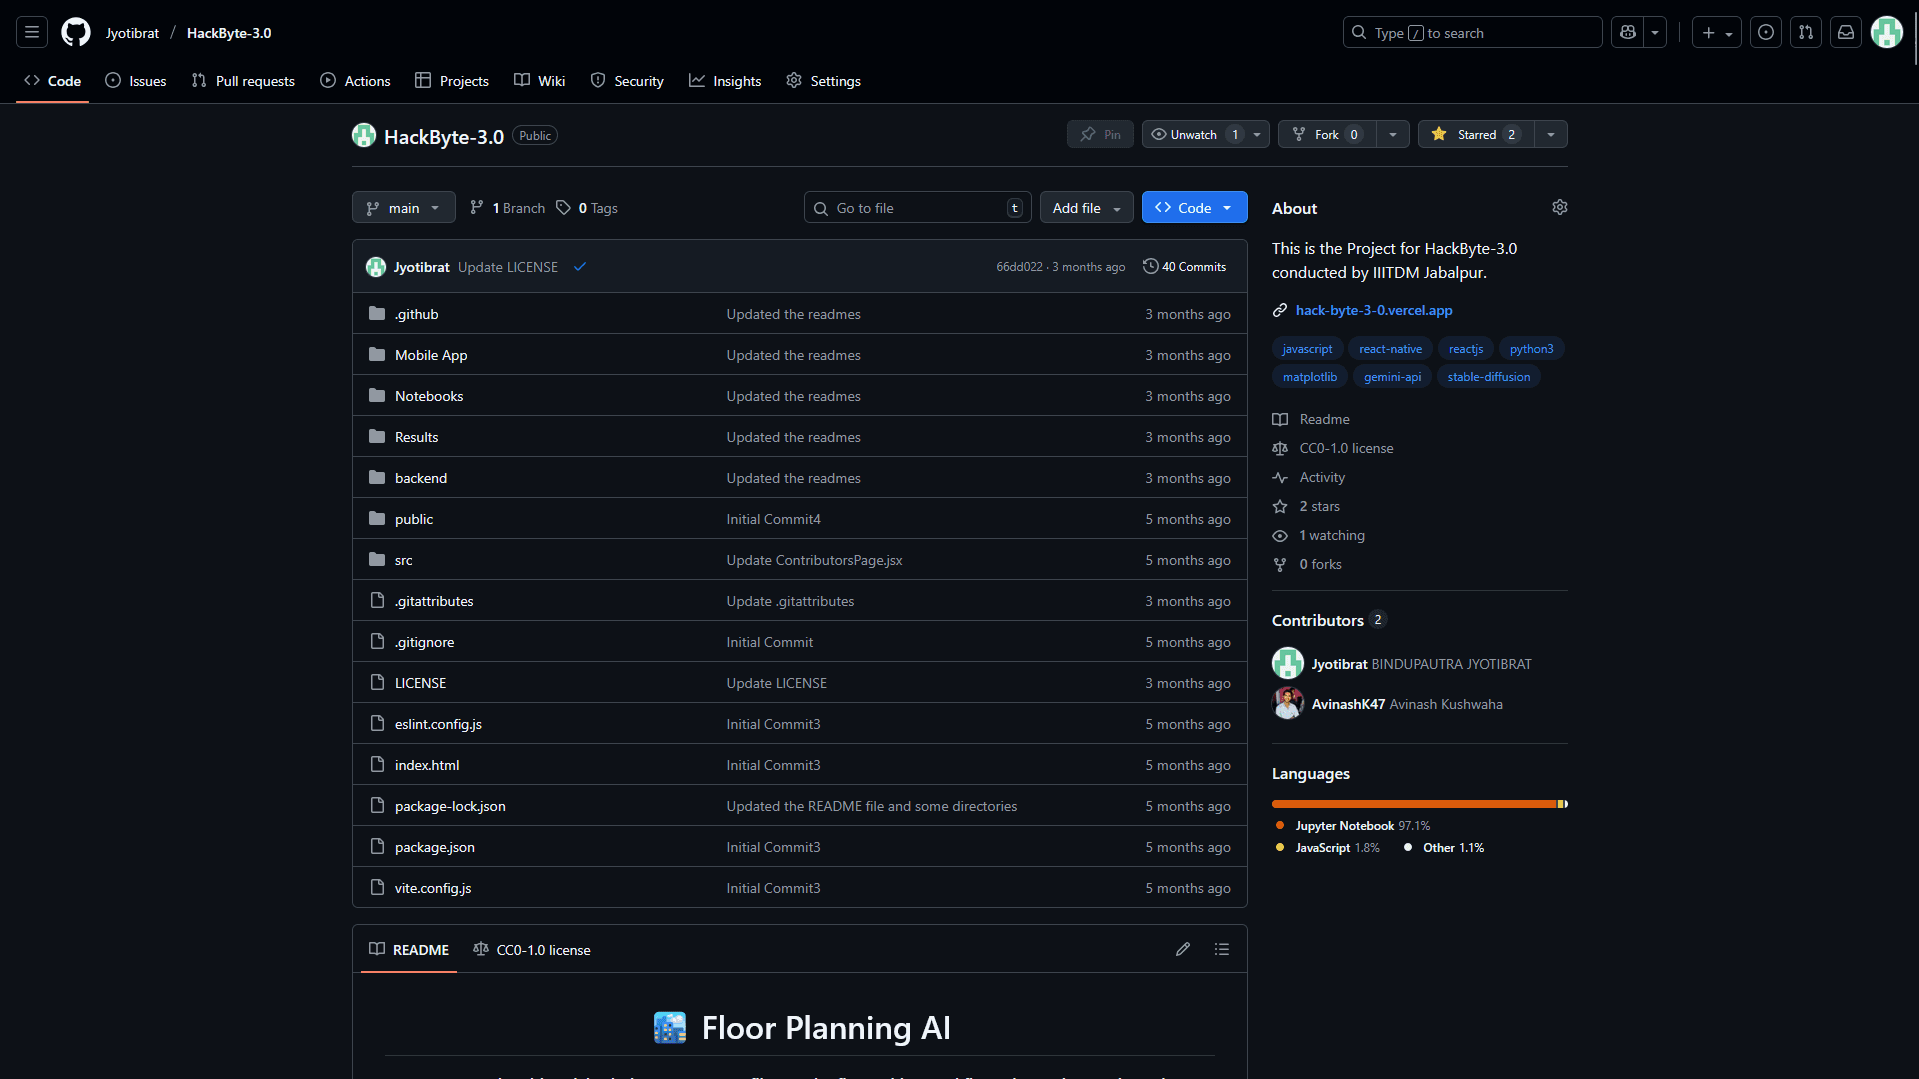
Task: Open the README outline list icon
Action: point(1221,949)
